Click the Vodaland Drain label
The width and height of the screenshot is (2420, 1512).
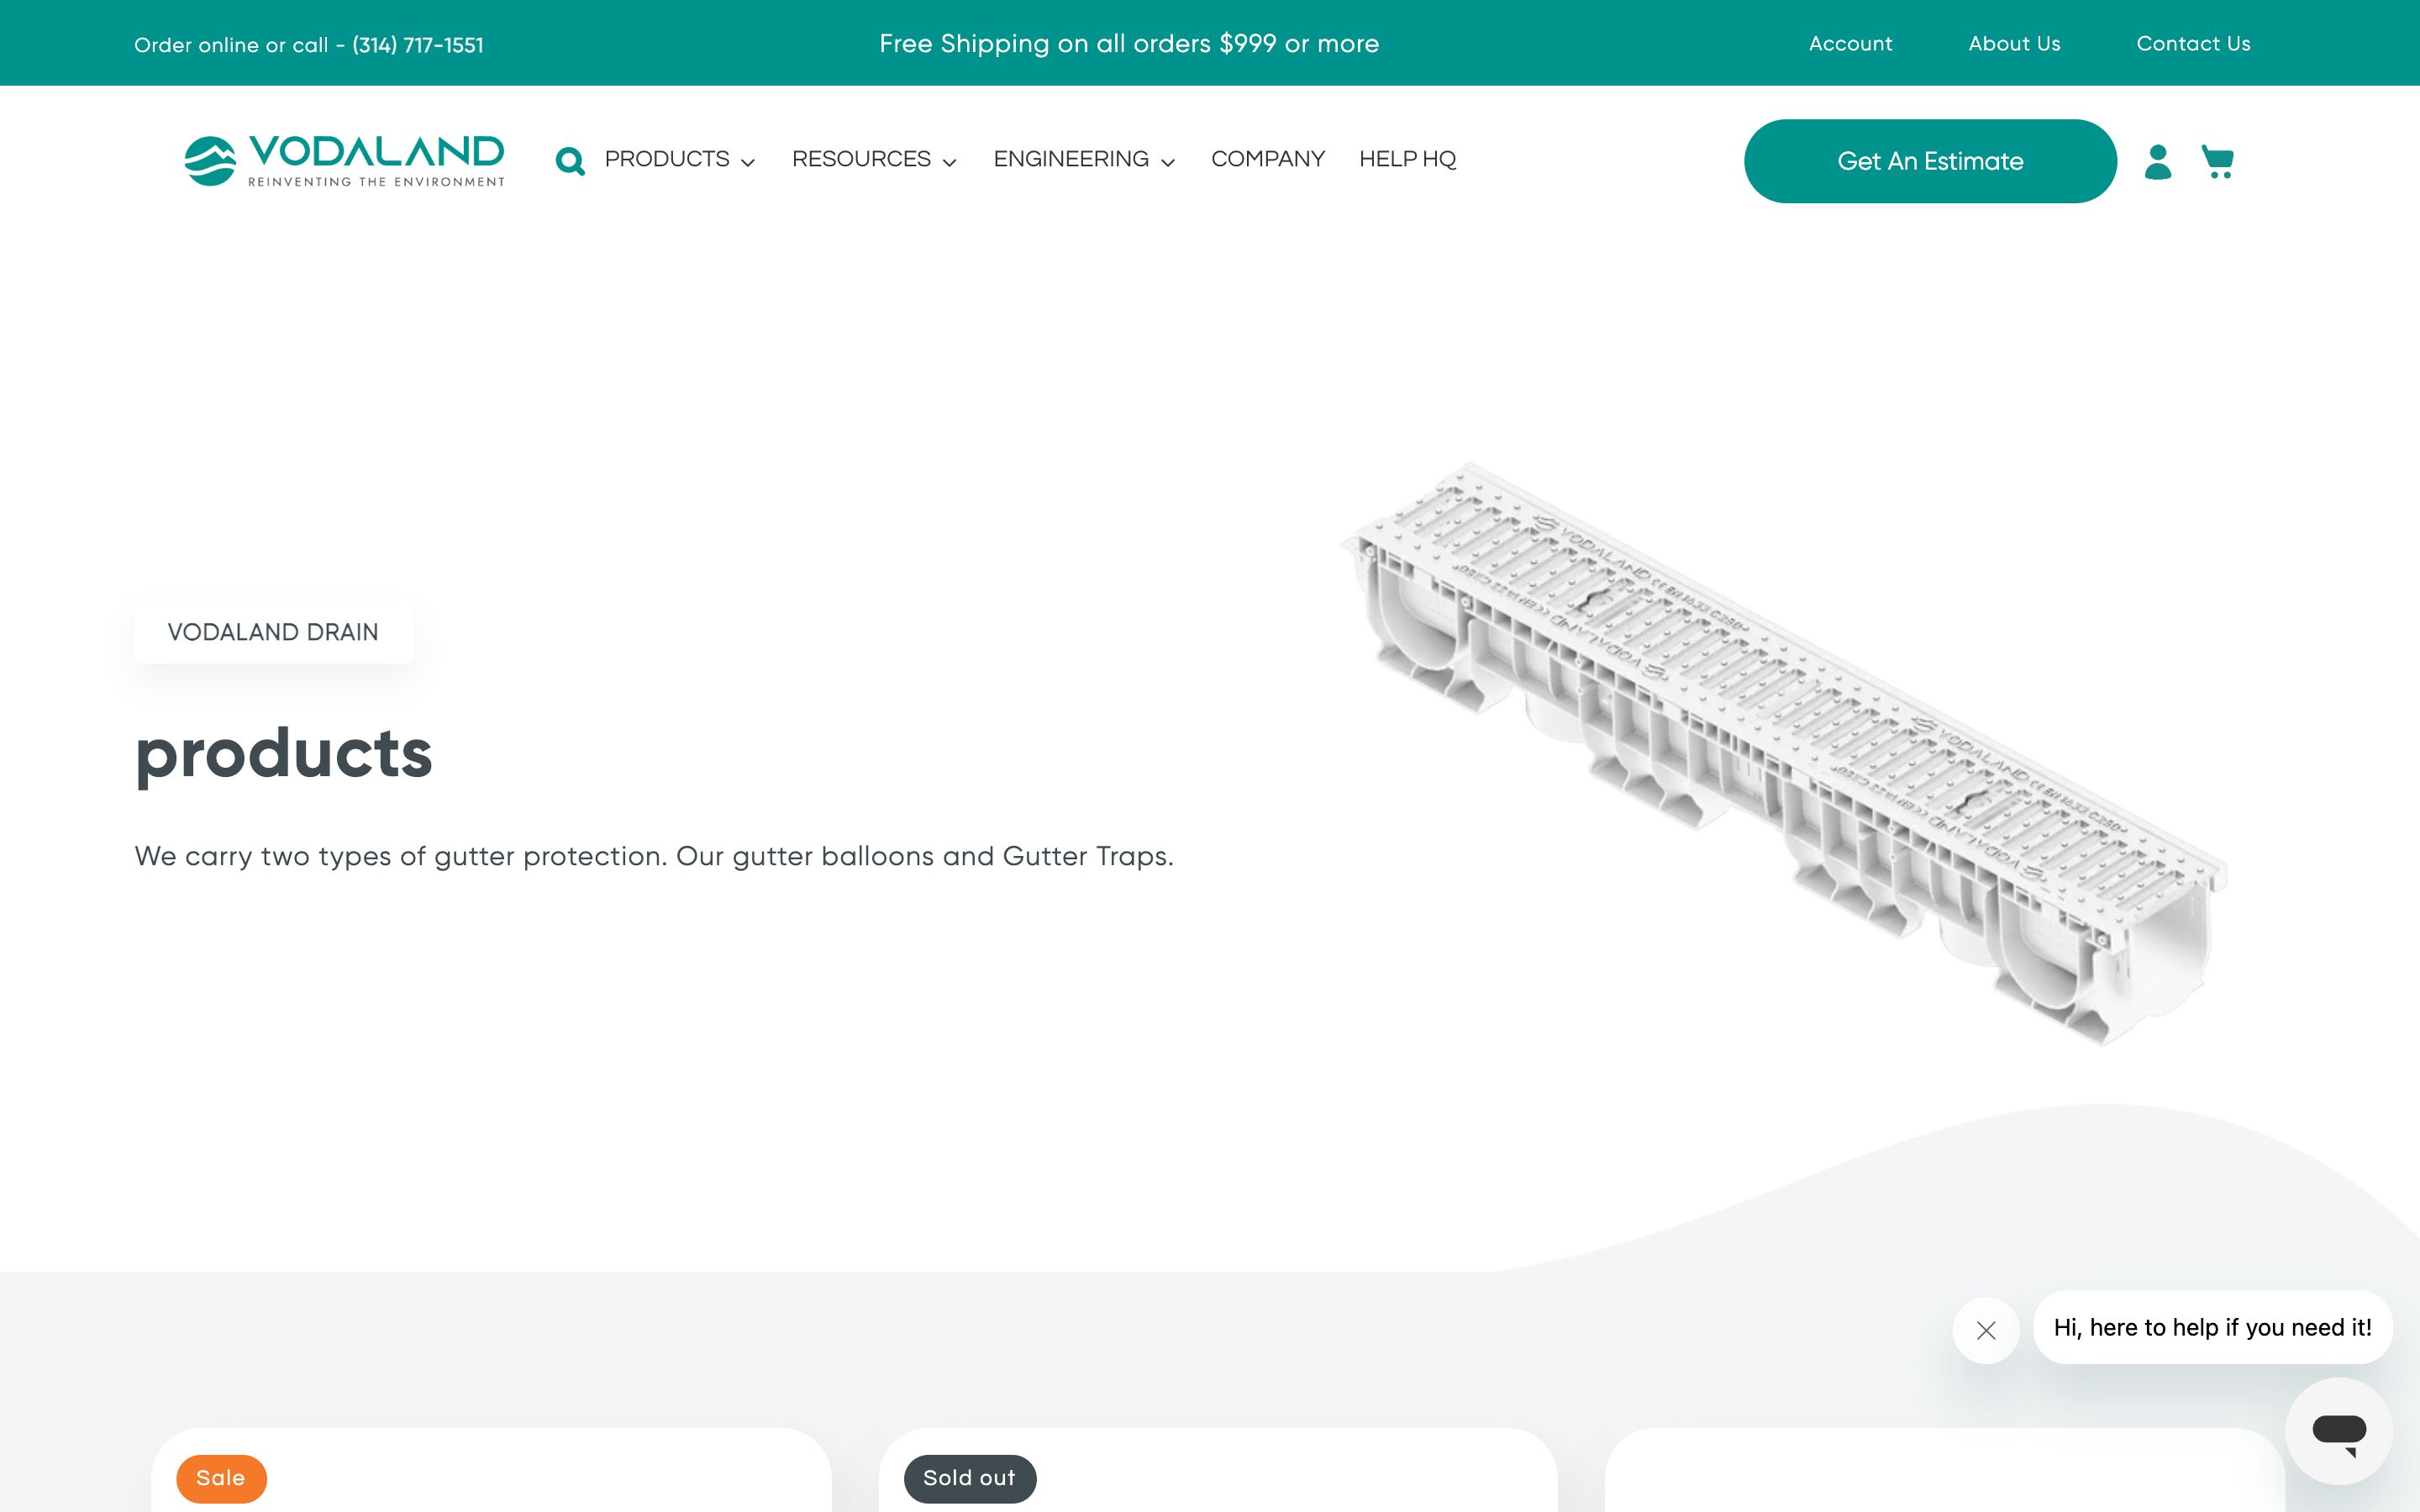tap(273, 632)
